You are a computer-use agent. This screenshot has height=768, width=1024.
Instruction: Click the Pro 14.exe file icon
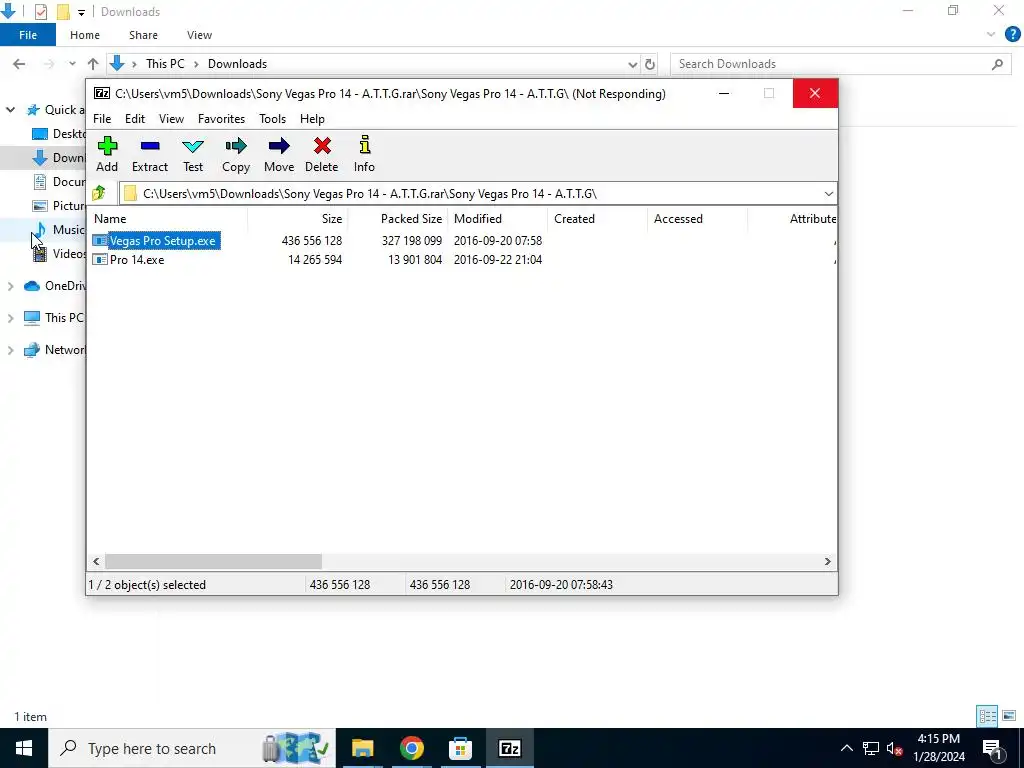pyautogui.click(x=100, y=260)
